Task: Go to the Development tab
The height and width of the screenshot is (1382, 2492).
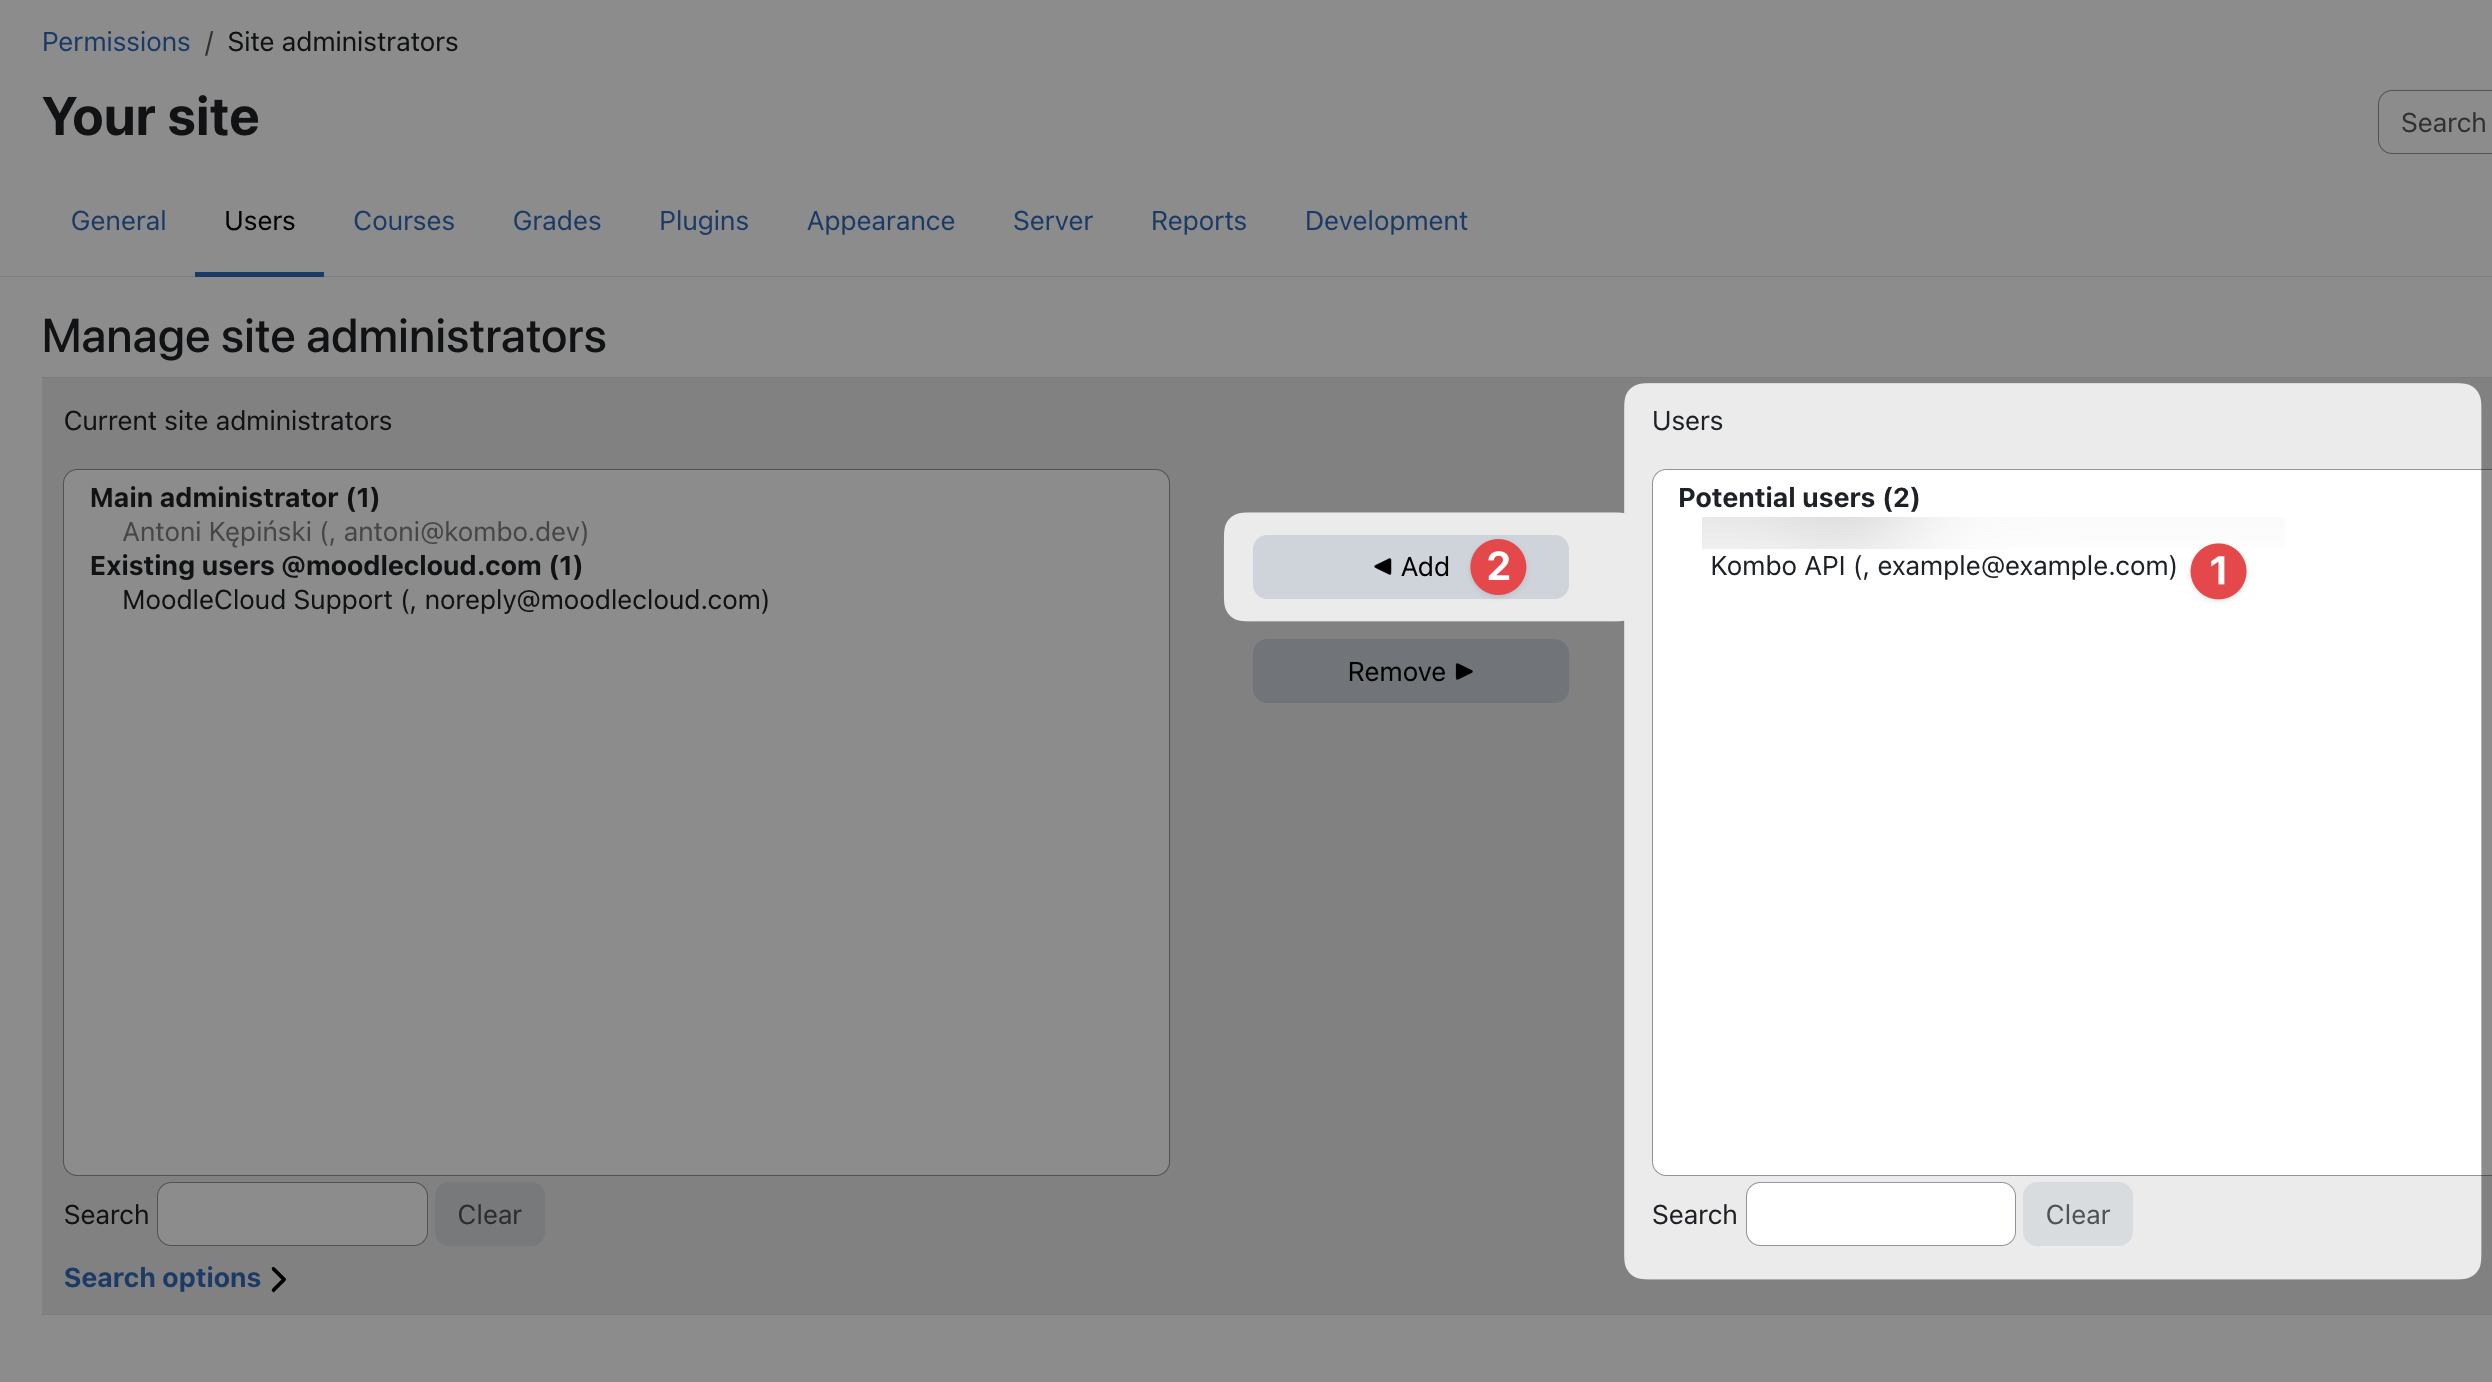Action: click(1385, 221)
